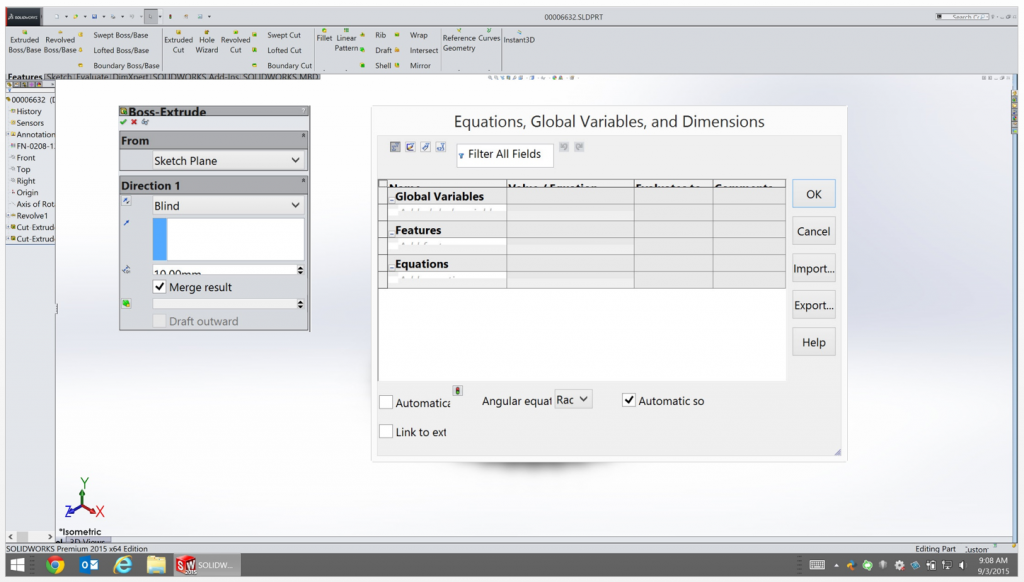Click the Export... button
1024x582 pixels.
click(x=813, y=305)
